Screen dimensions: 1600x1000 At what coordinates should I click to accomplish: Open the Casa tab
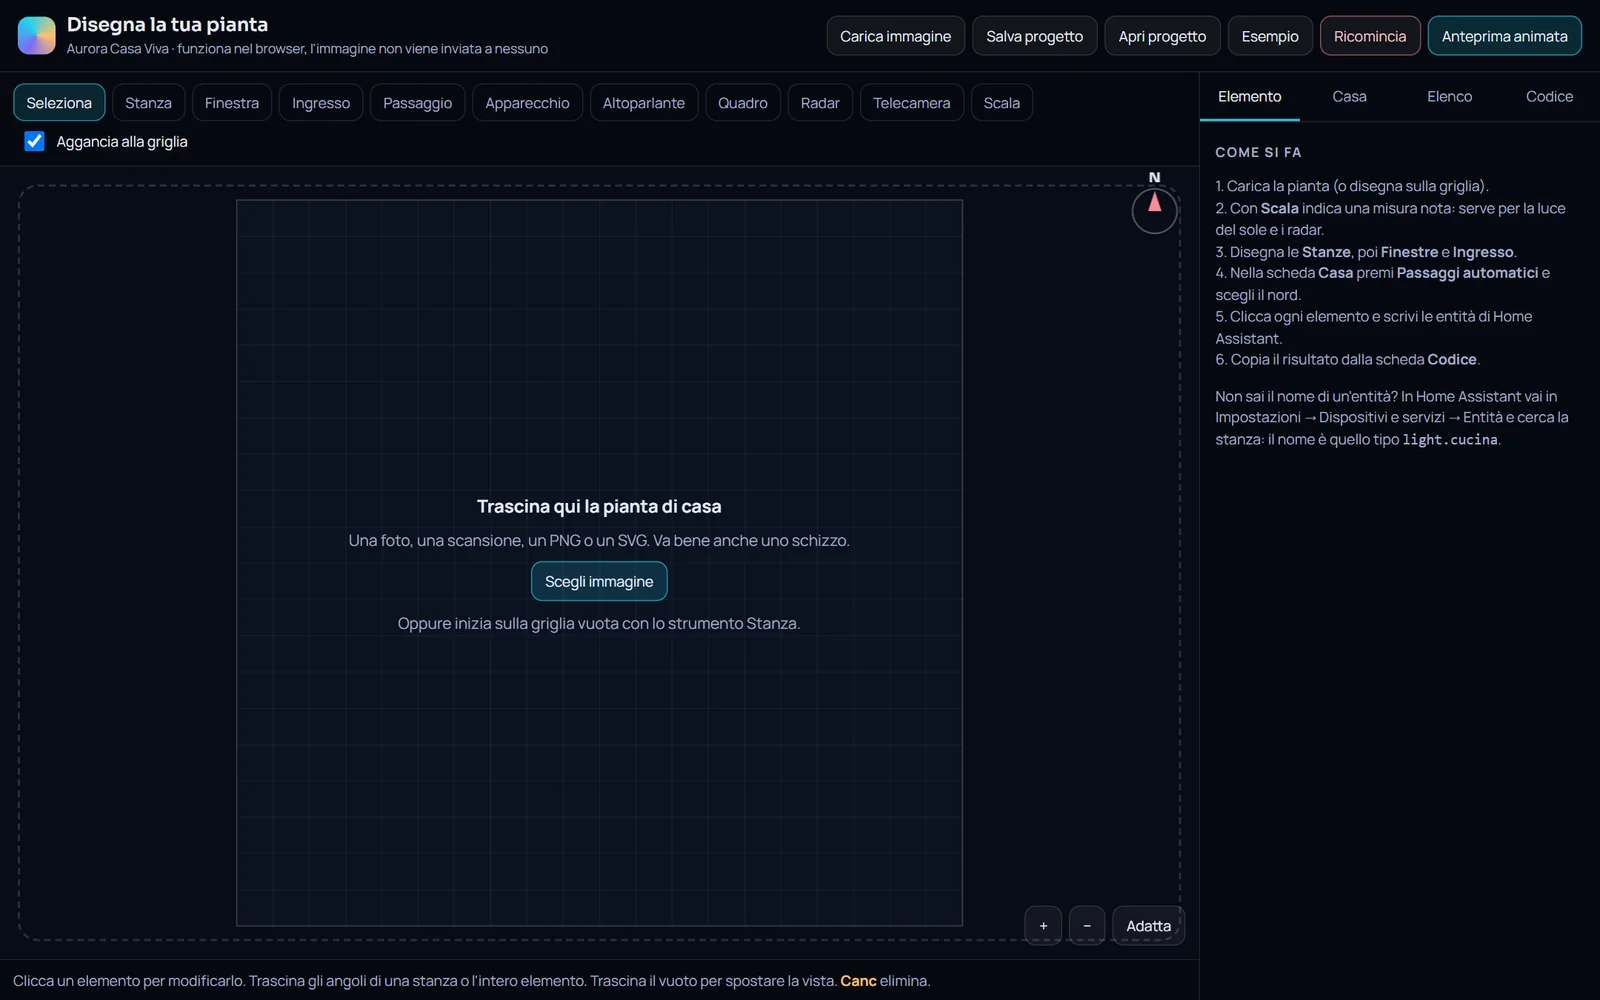[x=1349, y=96]
